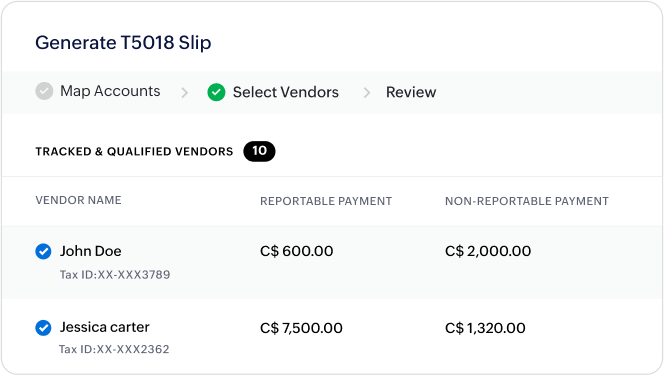This screenshot has width=664, height=375.
Task: Jump to the Review step
Action: coord(411,92)
